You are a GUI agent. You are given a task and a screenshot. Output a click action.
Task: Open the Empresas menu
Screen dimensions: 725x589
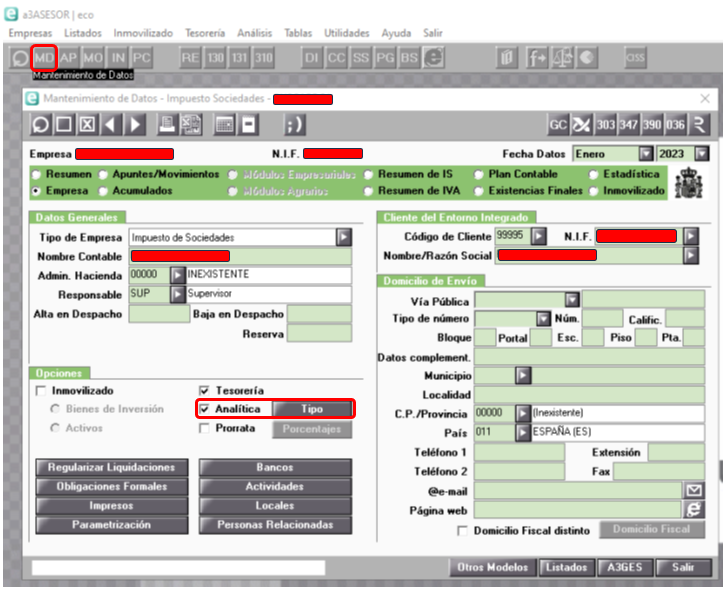[x=31, y=33]
